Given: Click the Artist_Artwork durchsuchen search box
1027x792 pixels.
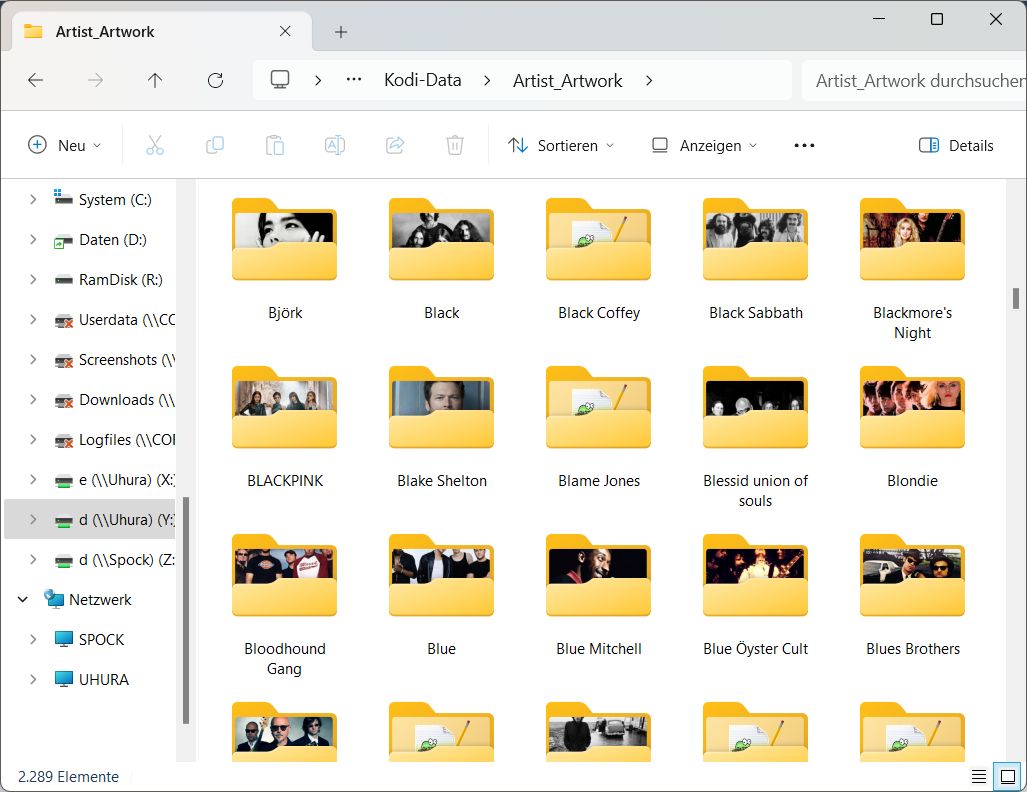Looking at the screenshot, I should [914, 81].
